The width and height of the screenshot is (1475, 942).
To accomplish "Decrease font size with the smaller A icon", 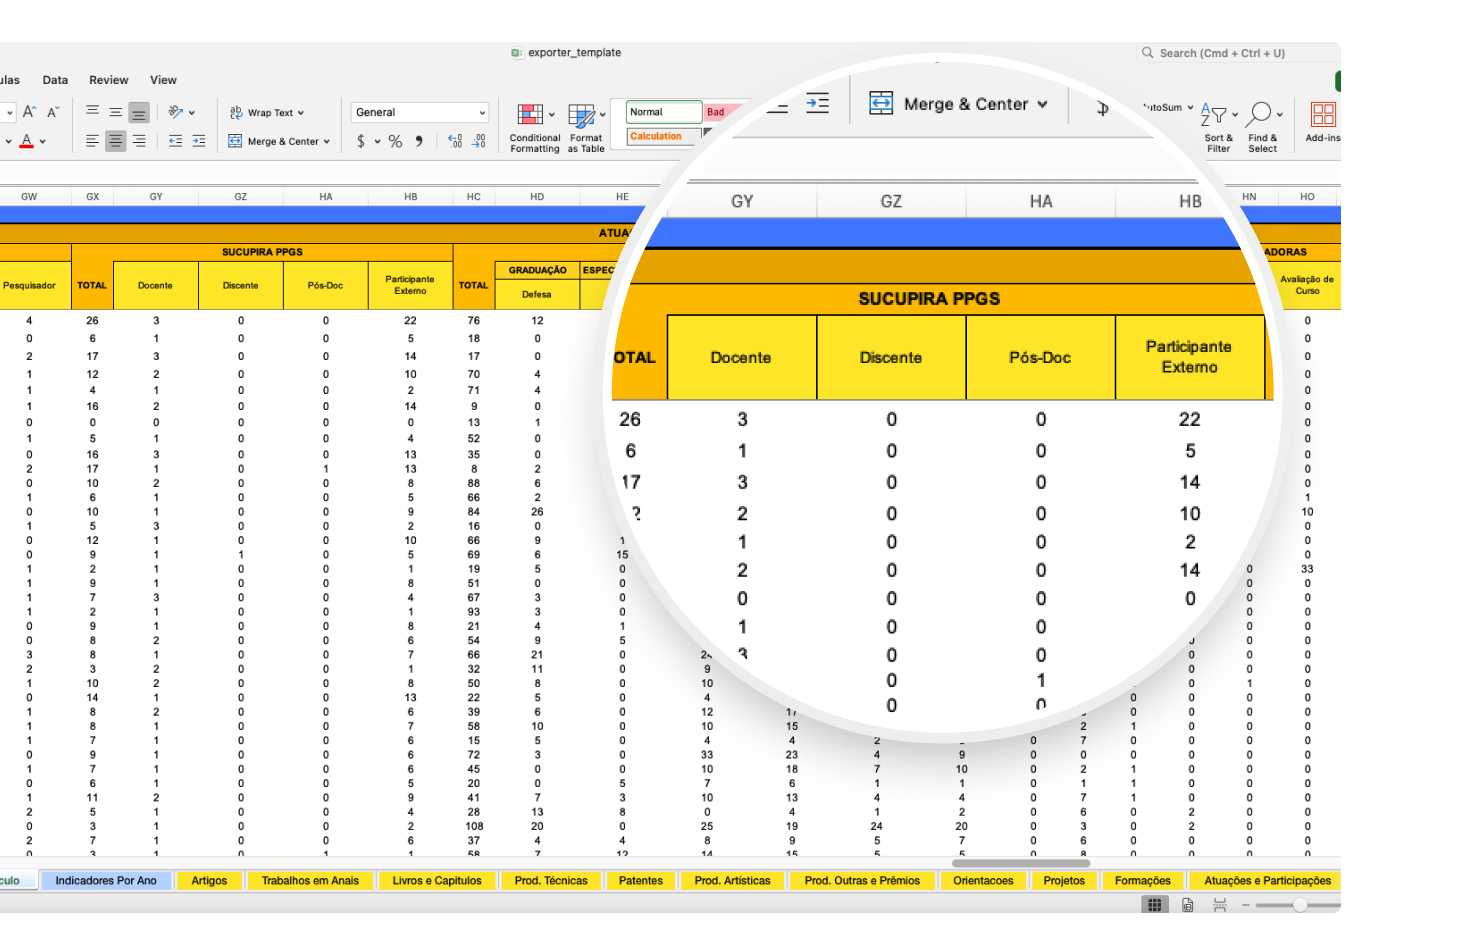I will click(53, 112).
